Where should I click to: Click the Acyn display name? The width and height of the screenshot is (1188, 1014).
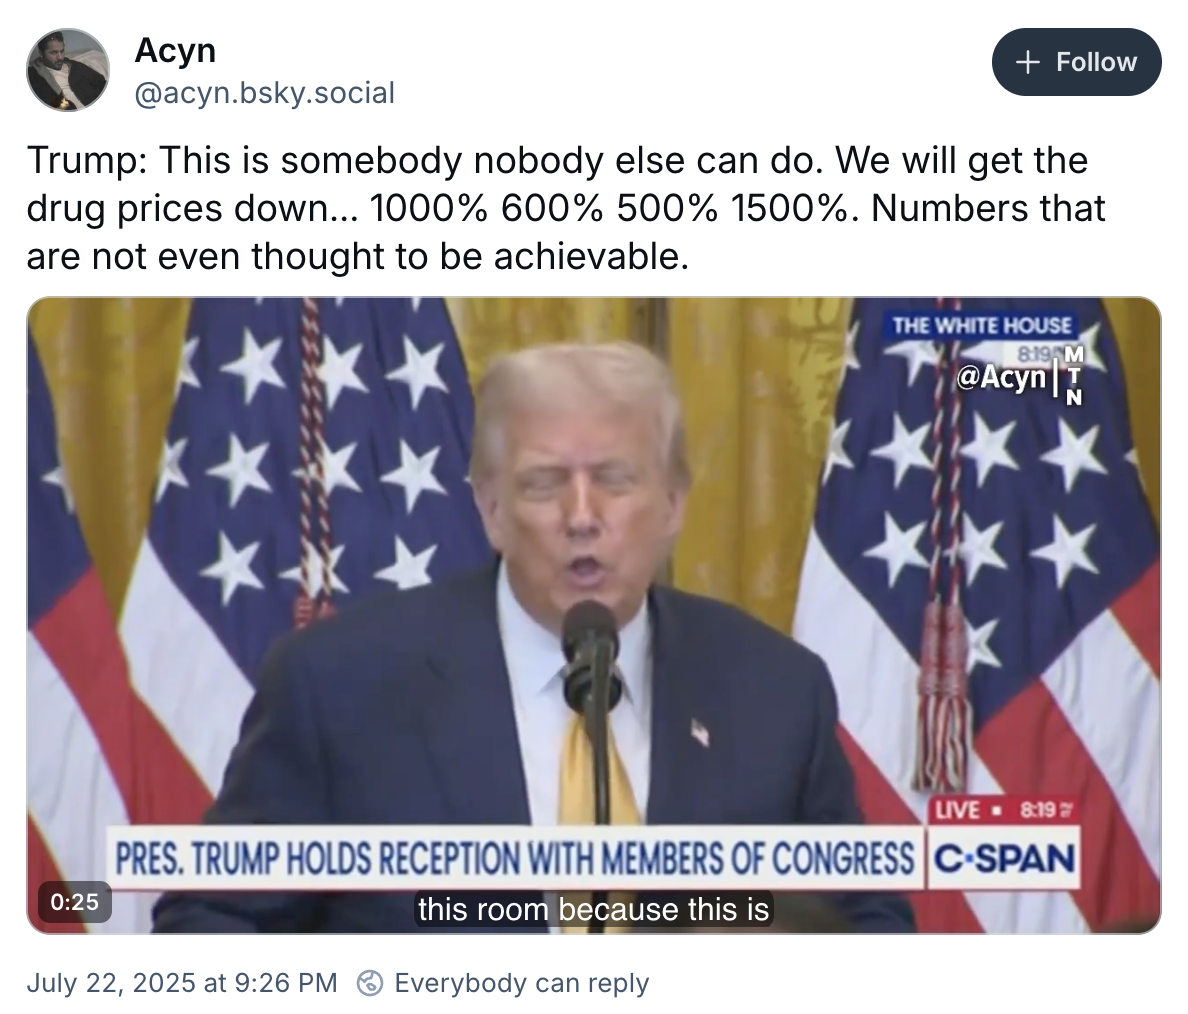[x=175, y=51]
